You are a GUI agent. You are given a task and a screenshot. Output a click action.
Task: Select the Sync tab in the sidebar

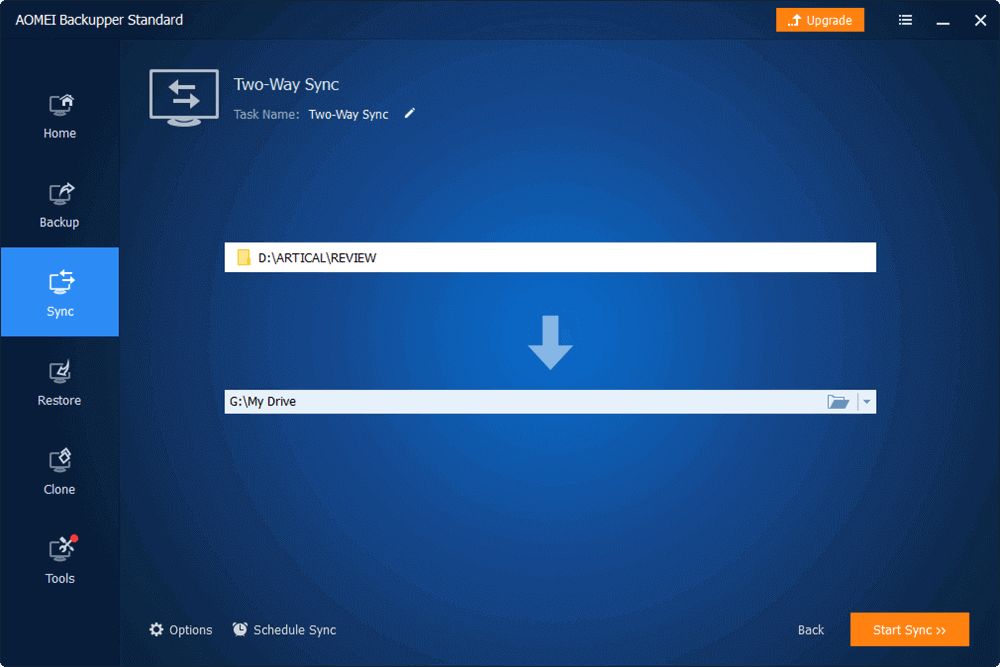(x=59, y=292)
